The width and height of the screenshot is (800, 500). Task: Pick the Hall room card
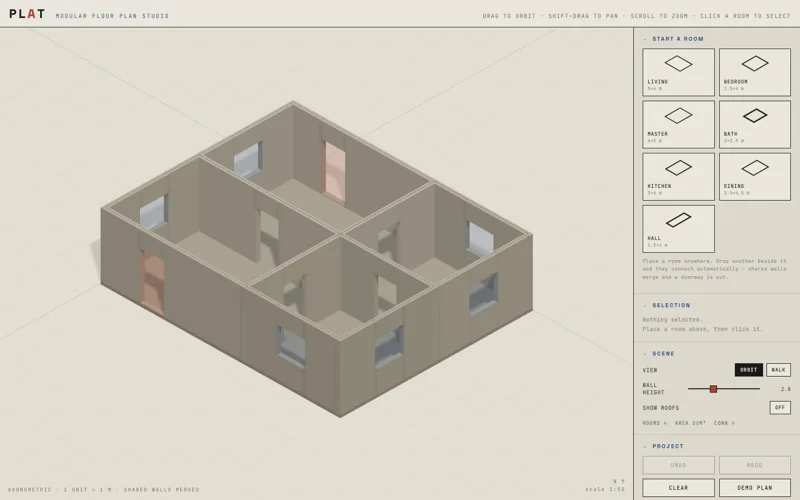pos(678,229)
